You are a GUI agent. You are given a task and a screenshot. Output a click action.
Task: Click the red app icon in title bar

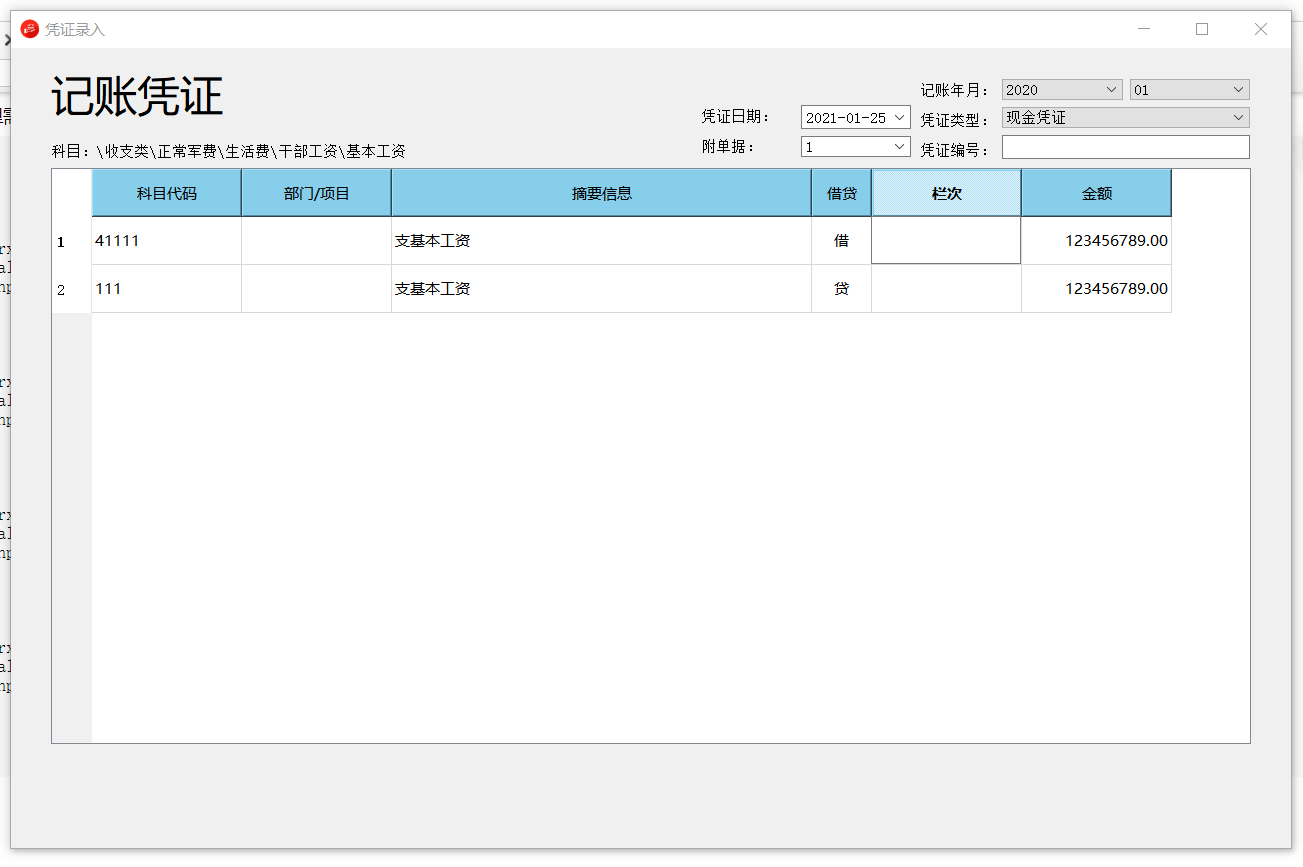click(x=30, y=29)
